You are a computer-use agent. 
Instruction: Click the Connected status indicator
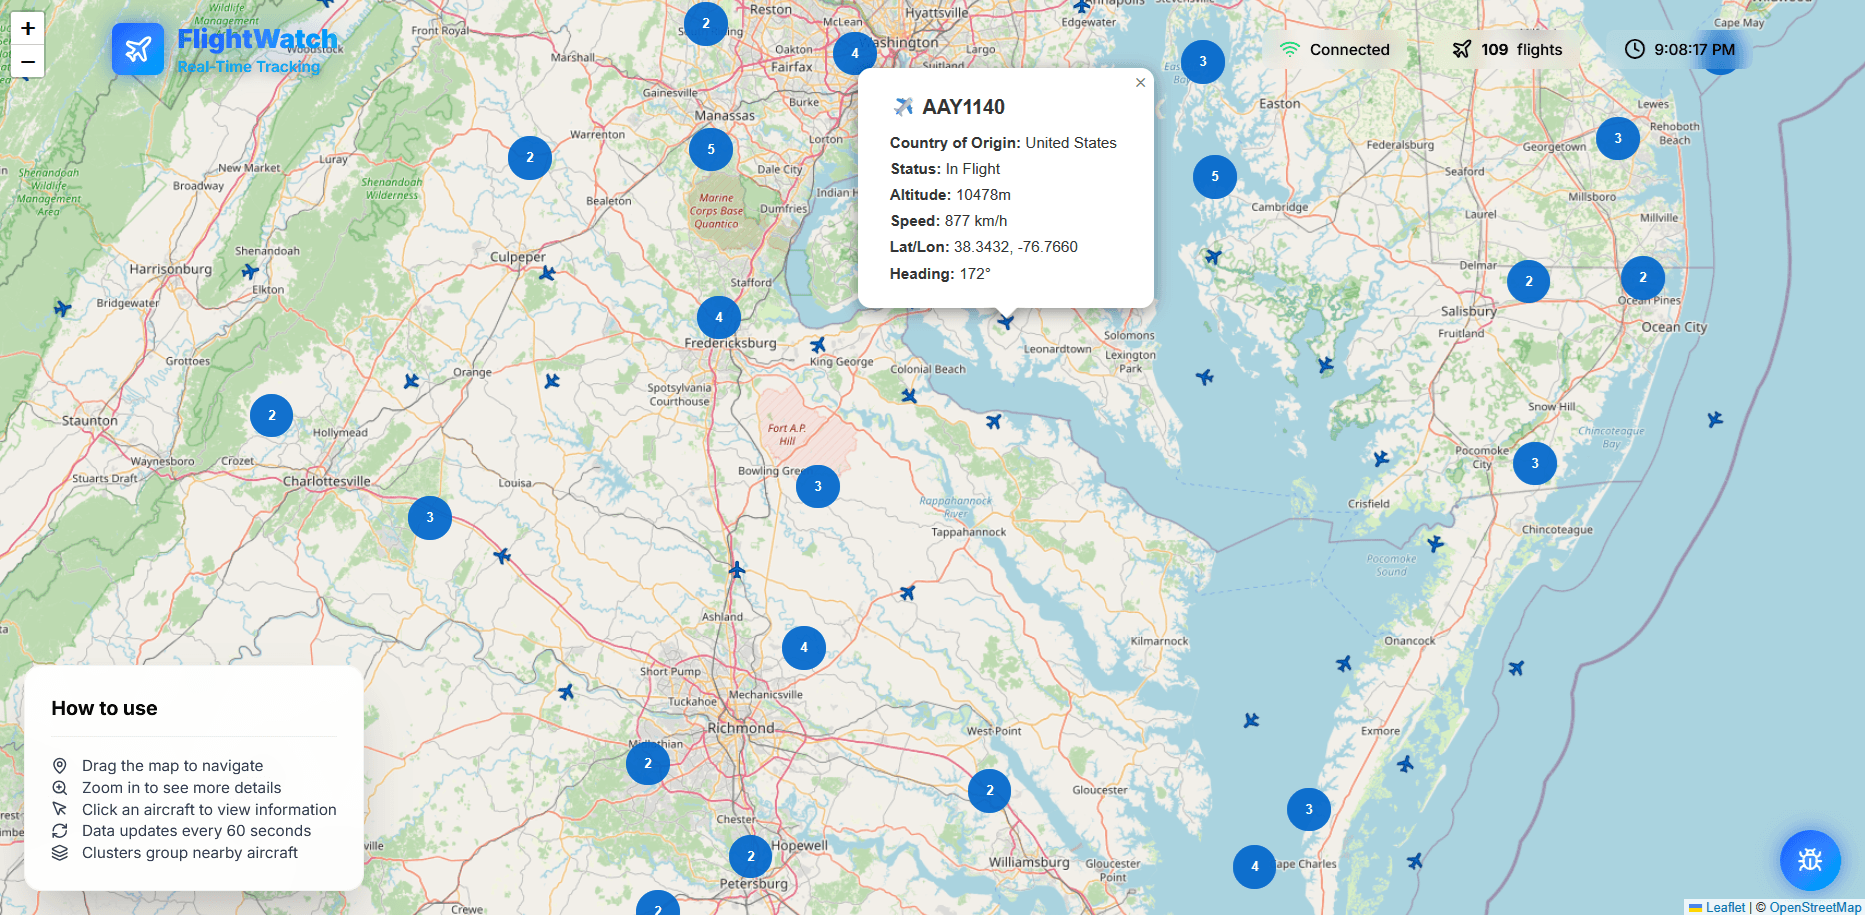(x=1335, y=50)
